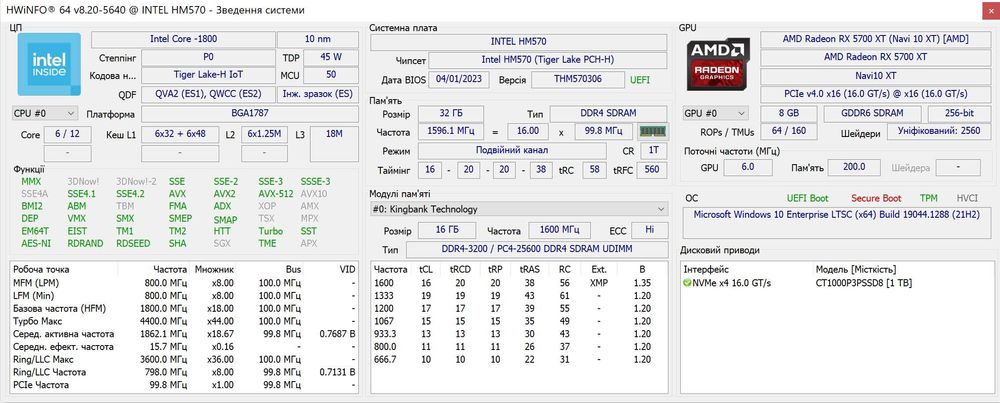Click the 8 GB video memory field
The image size is (1000, 403).
(x=789, y=114)
